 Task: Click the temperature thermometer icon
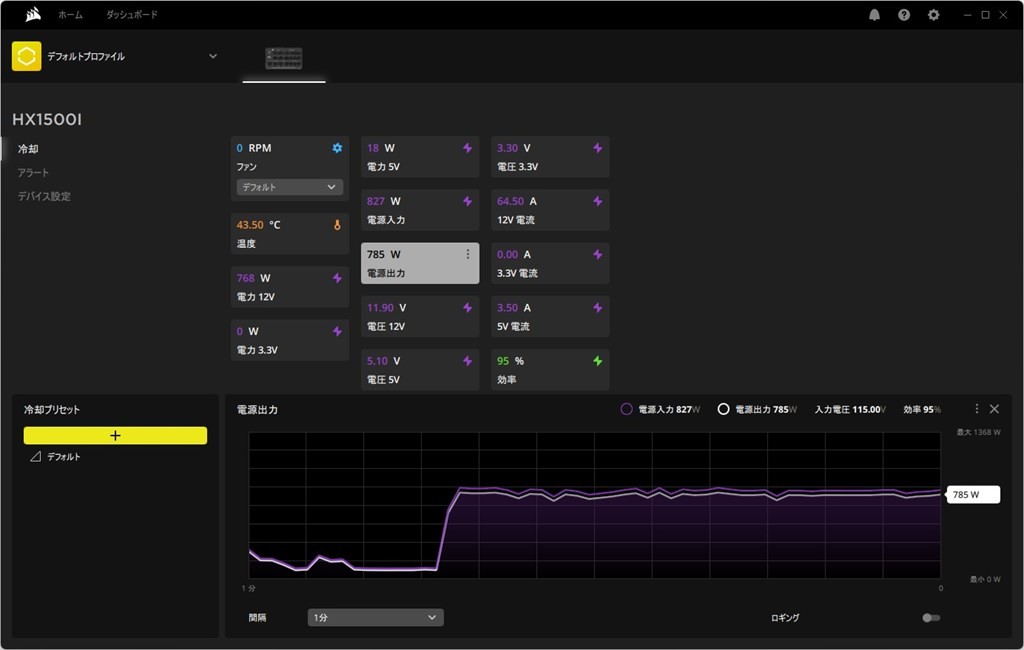(337, 225)
